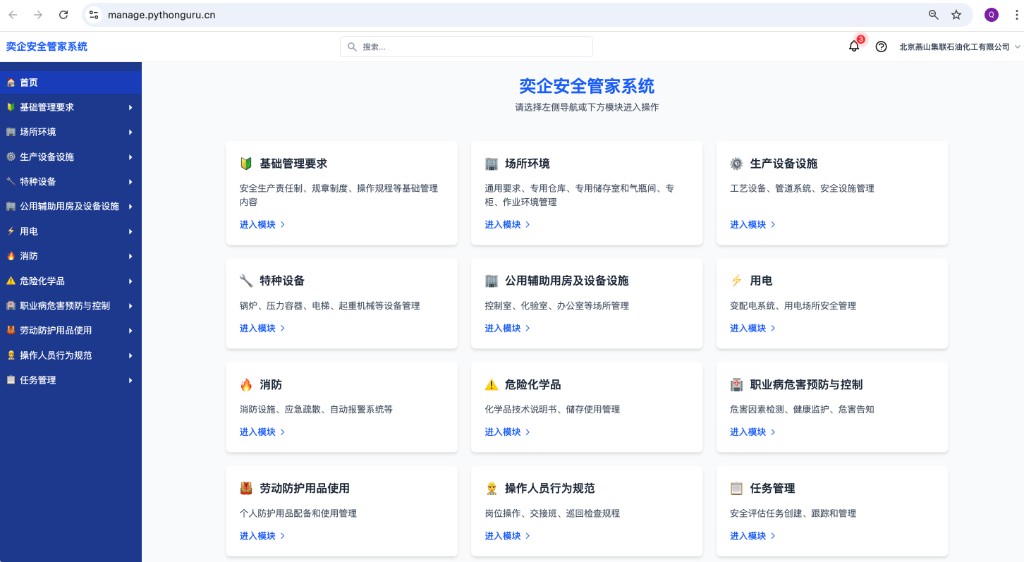Focus the 搜索 search field

466,47
